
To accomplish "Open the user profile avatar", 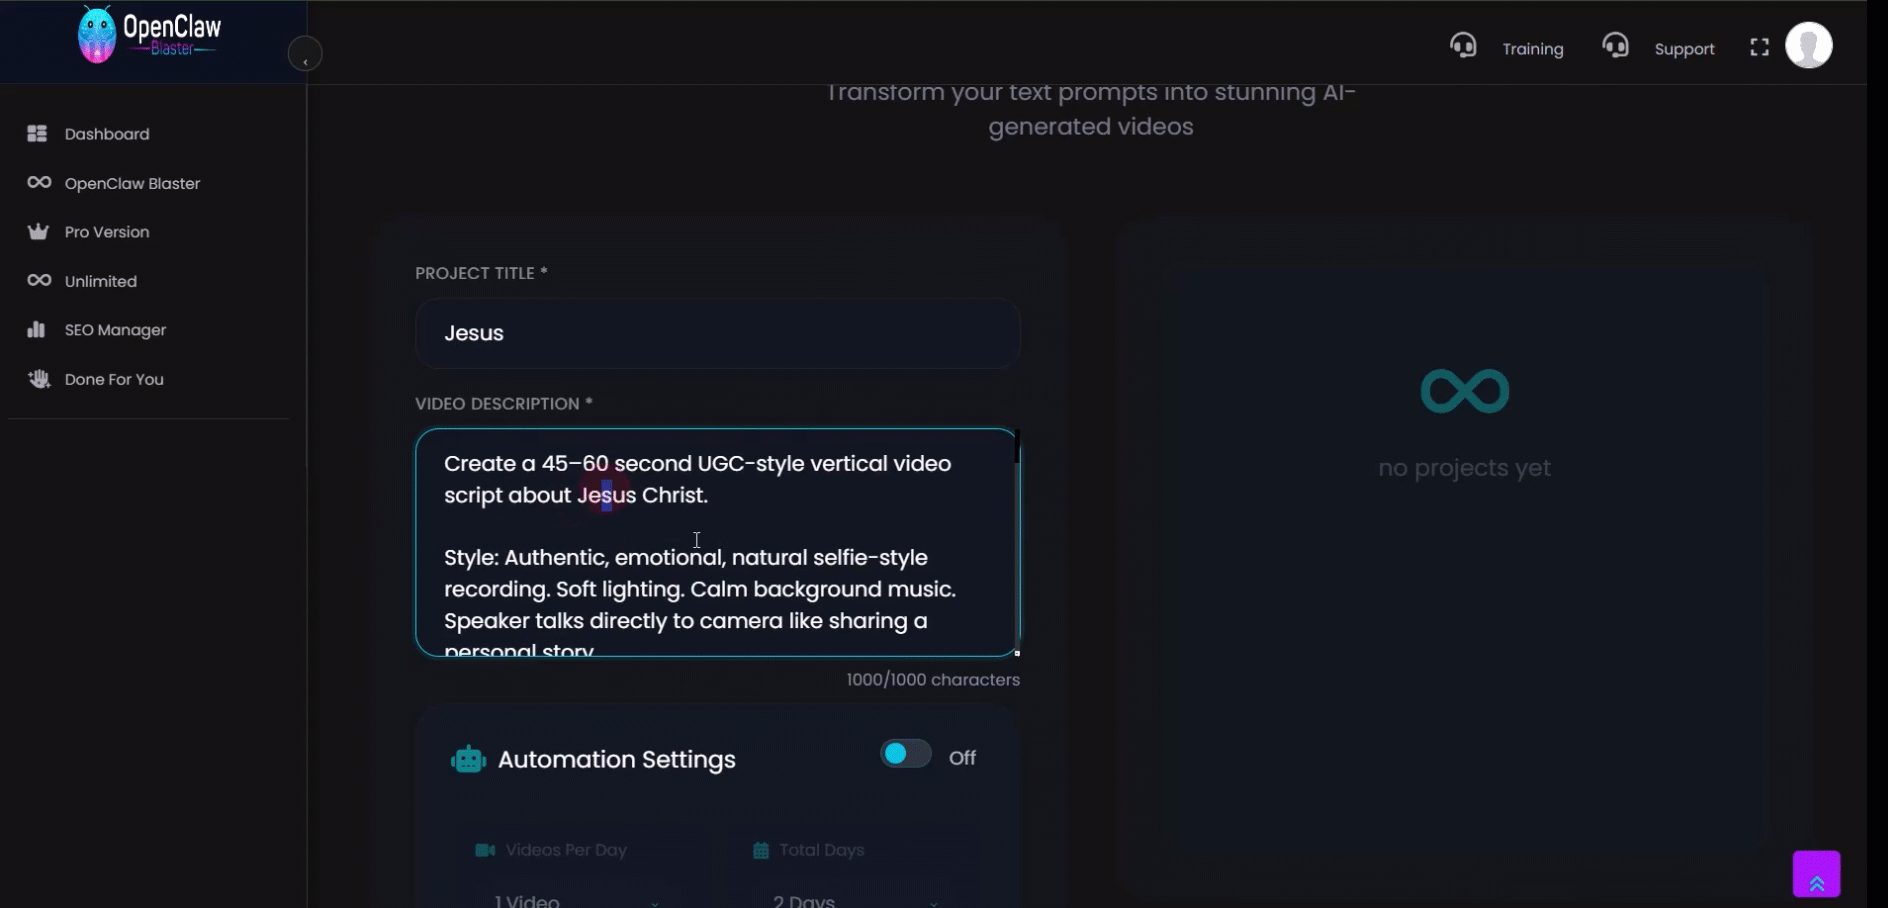I will pos(1808,46).
